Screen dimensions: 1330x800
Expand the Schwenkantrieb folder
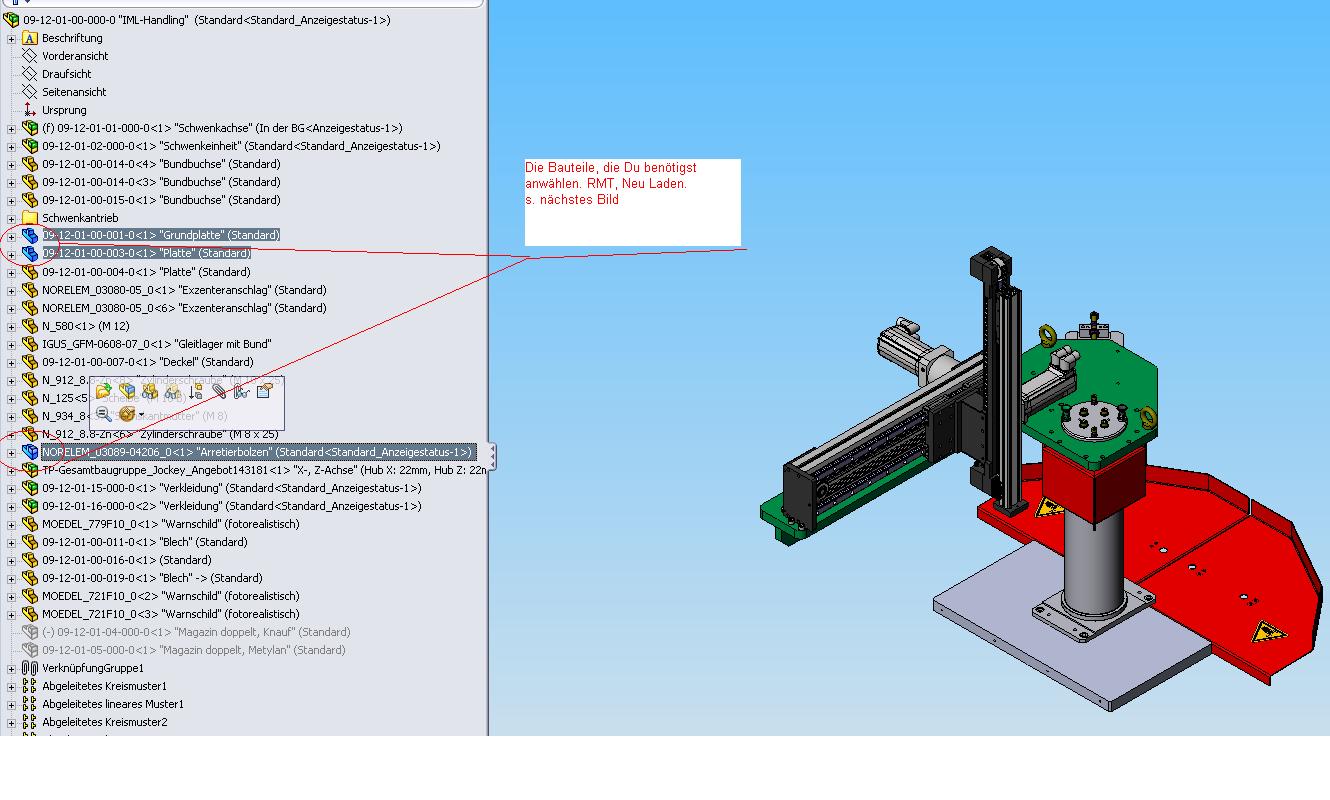(11, 219)
